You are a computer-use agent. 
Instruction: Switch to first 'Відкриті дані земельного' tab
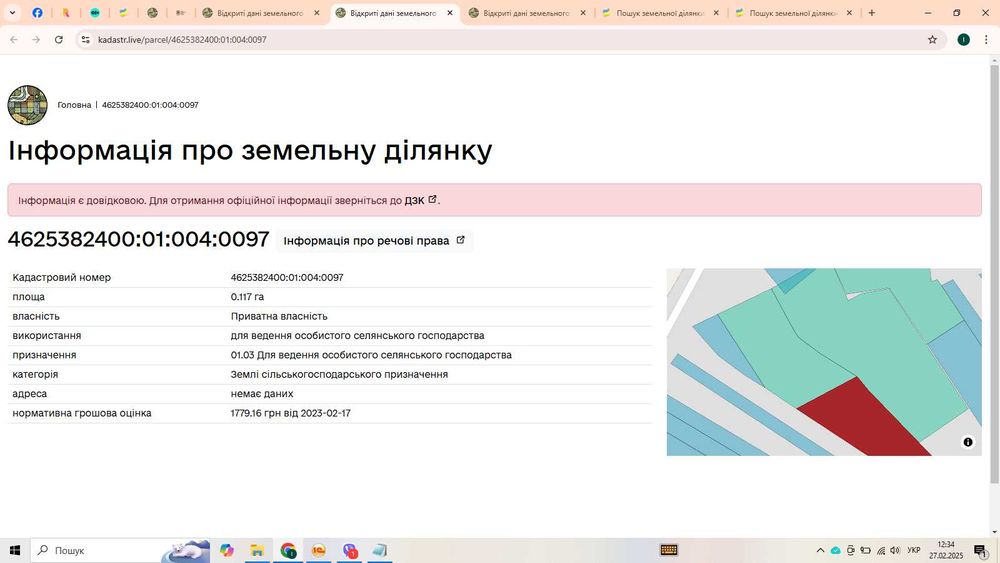click(260, 13)
